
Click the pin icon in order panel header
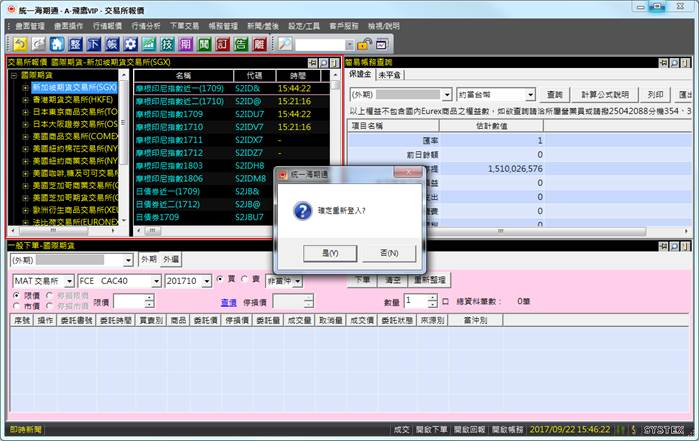pos(664,246)
